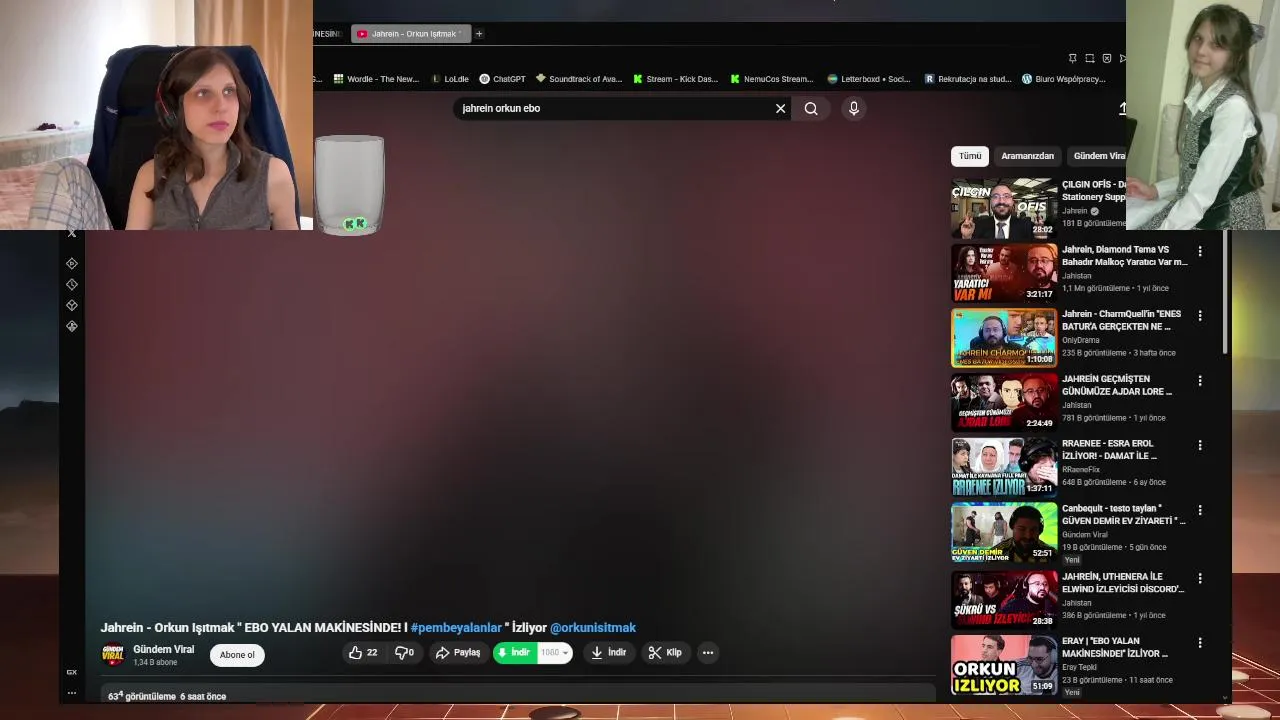Screen dimensions: 1280x720
Task: Open options menu for 'UTHENERA İLE' video
Action: point(1200,578)
